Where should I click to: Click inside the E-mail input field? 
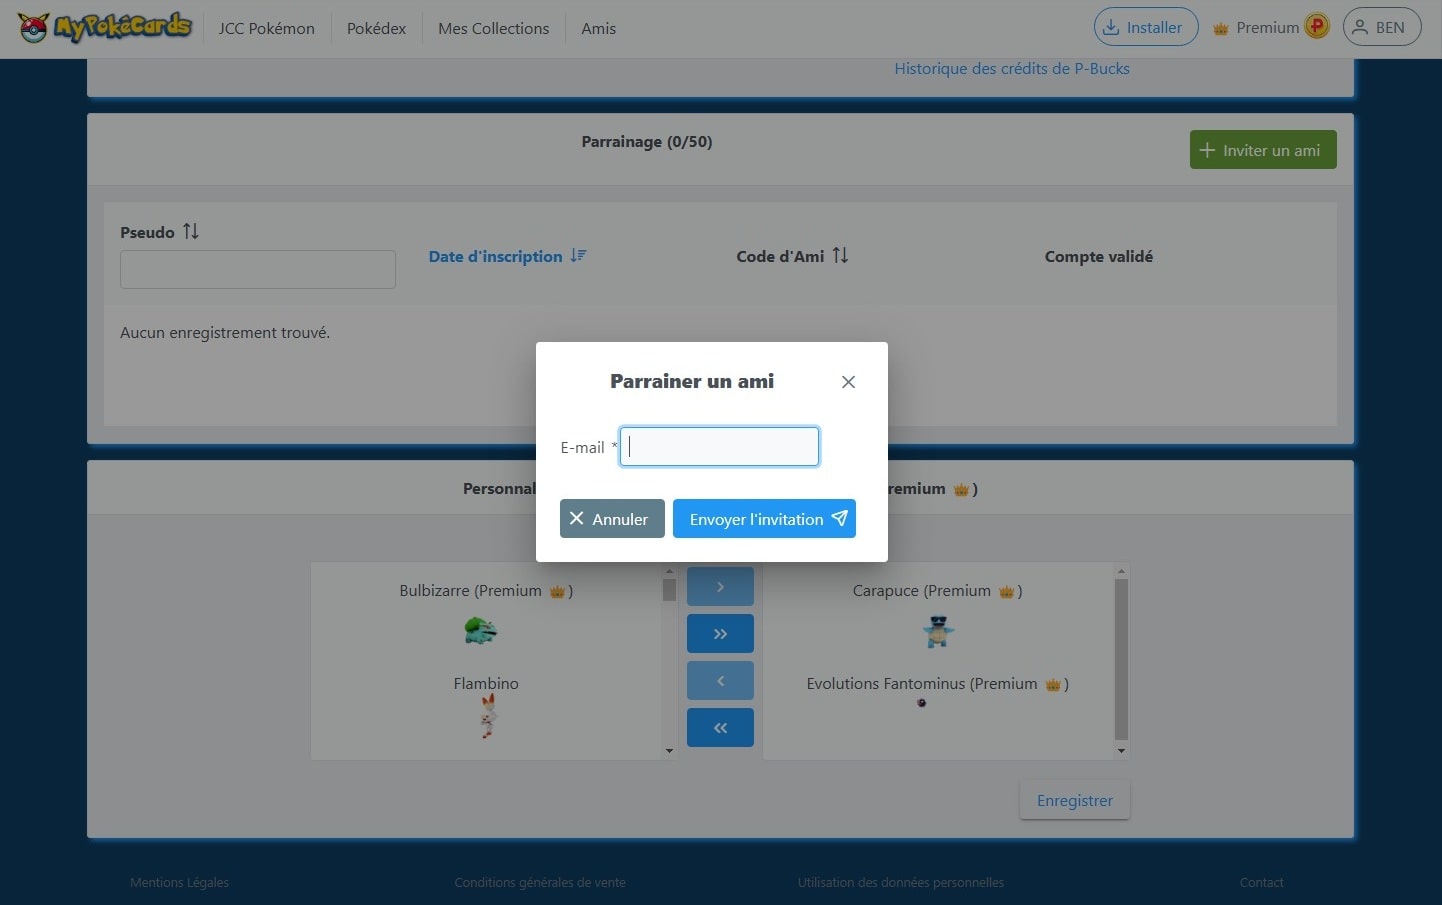click(x=719, y=446)
